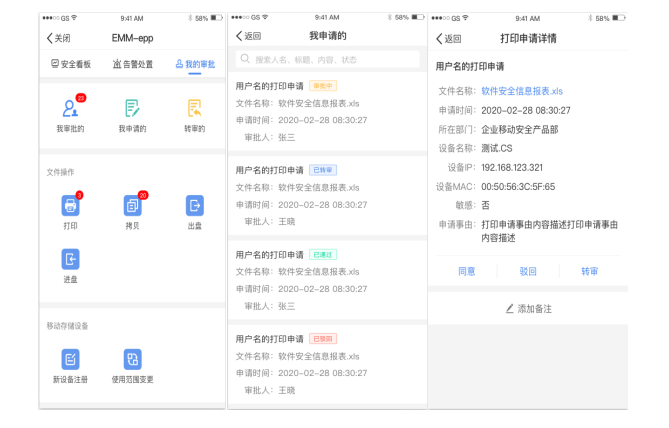Image resolution: width=669 pixels, height=428 pixels.
Task: Switch to the 安全看板 tab
Action: [x=71, y=64]
